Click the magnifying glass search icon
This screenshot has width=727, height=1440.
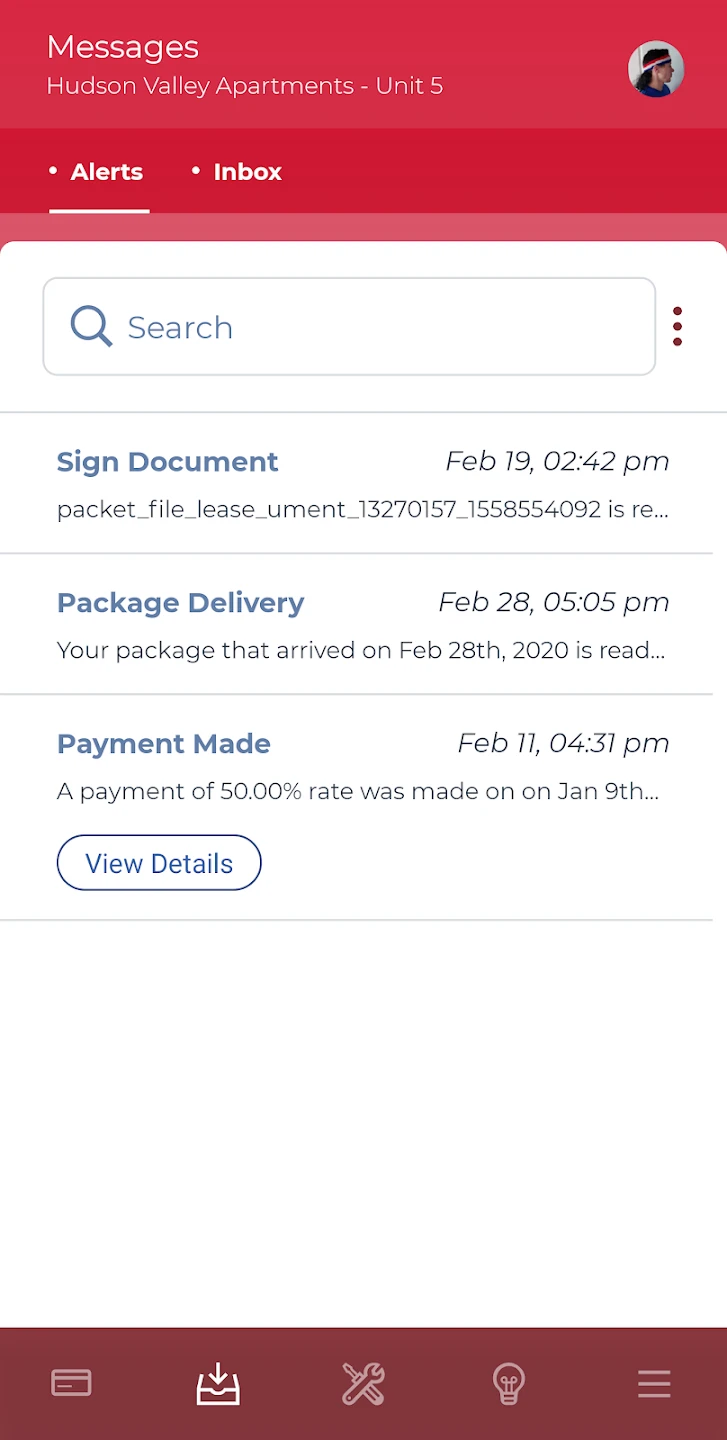(91, 326)
